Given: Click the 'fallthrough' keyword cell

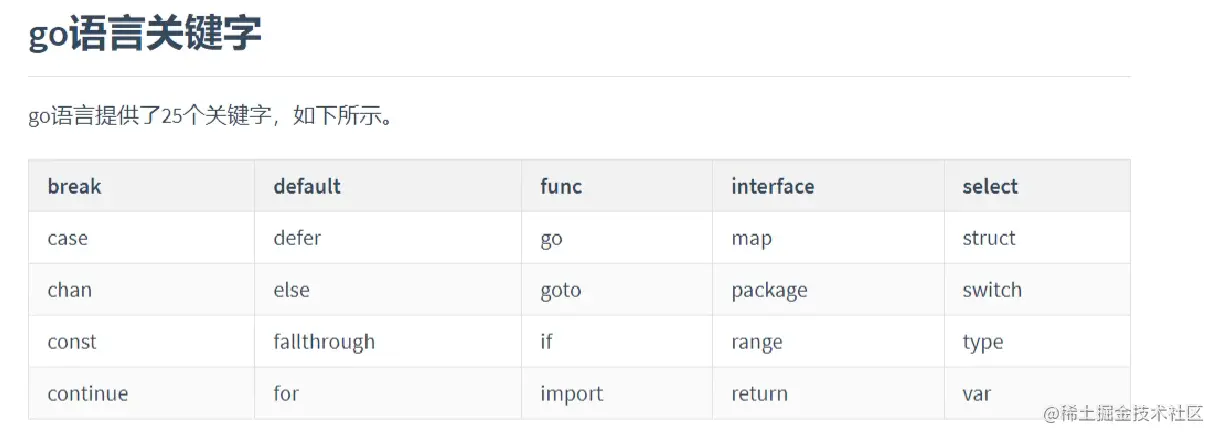Looking at the screenshot, I should 324,342.
